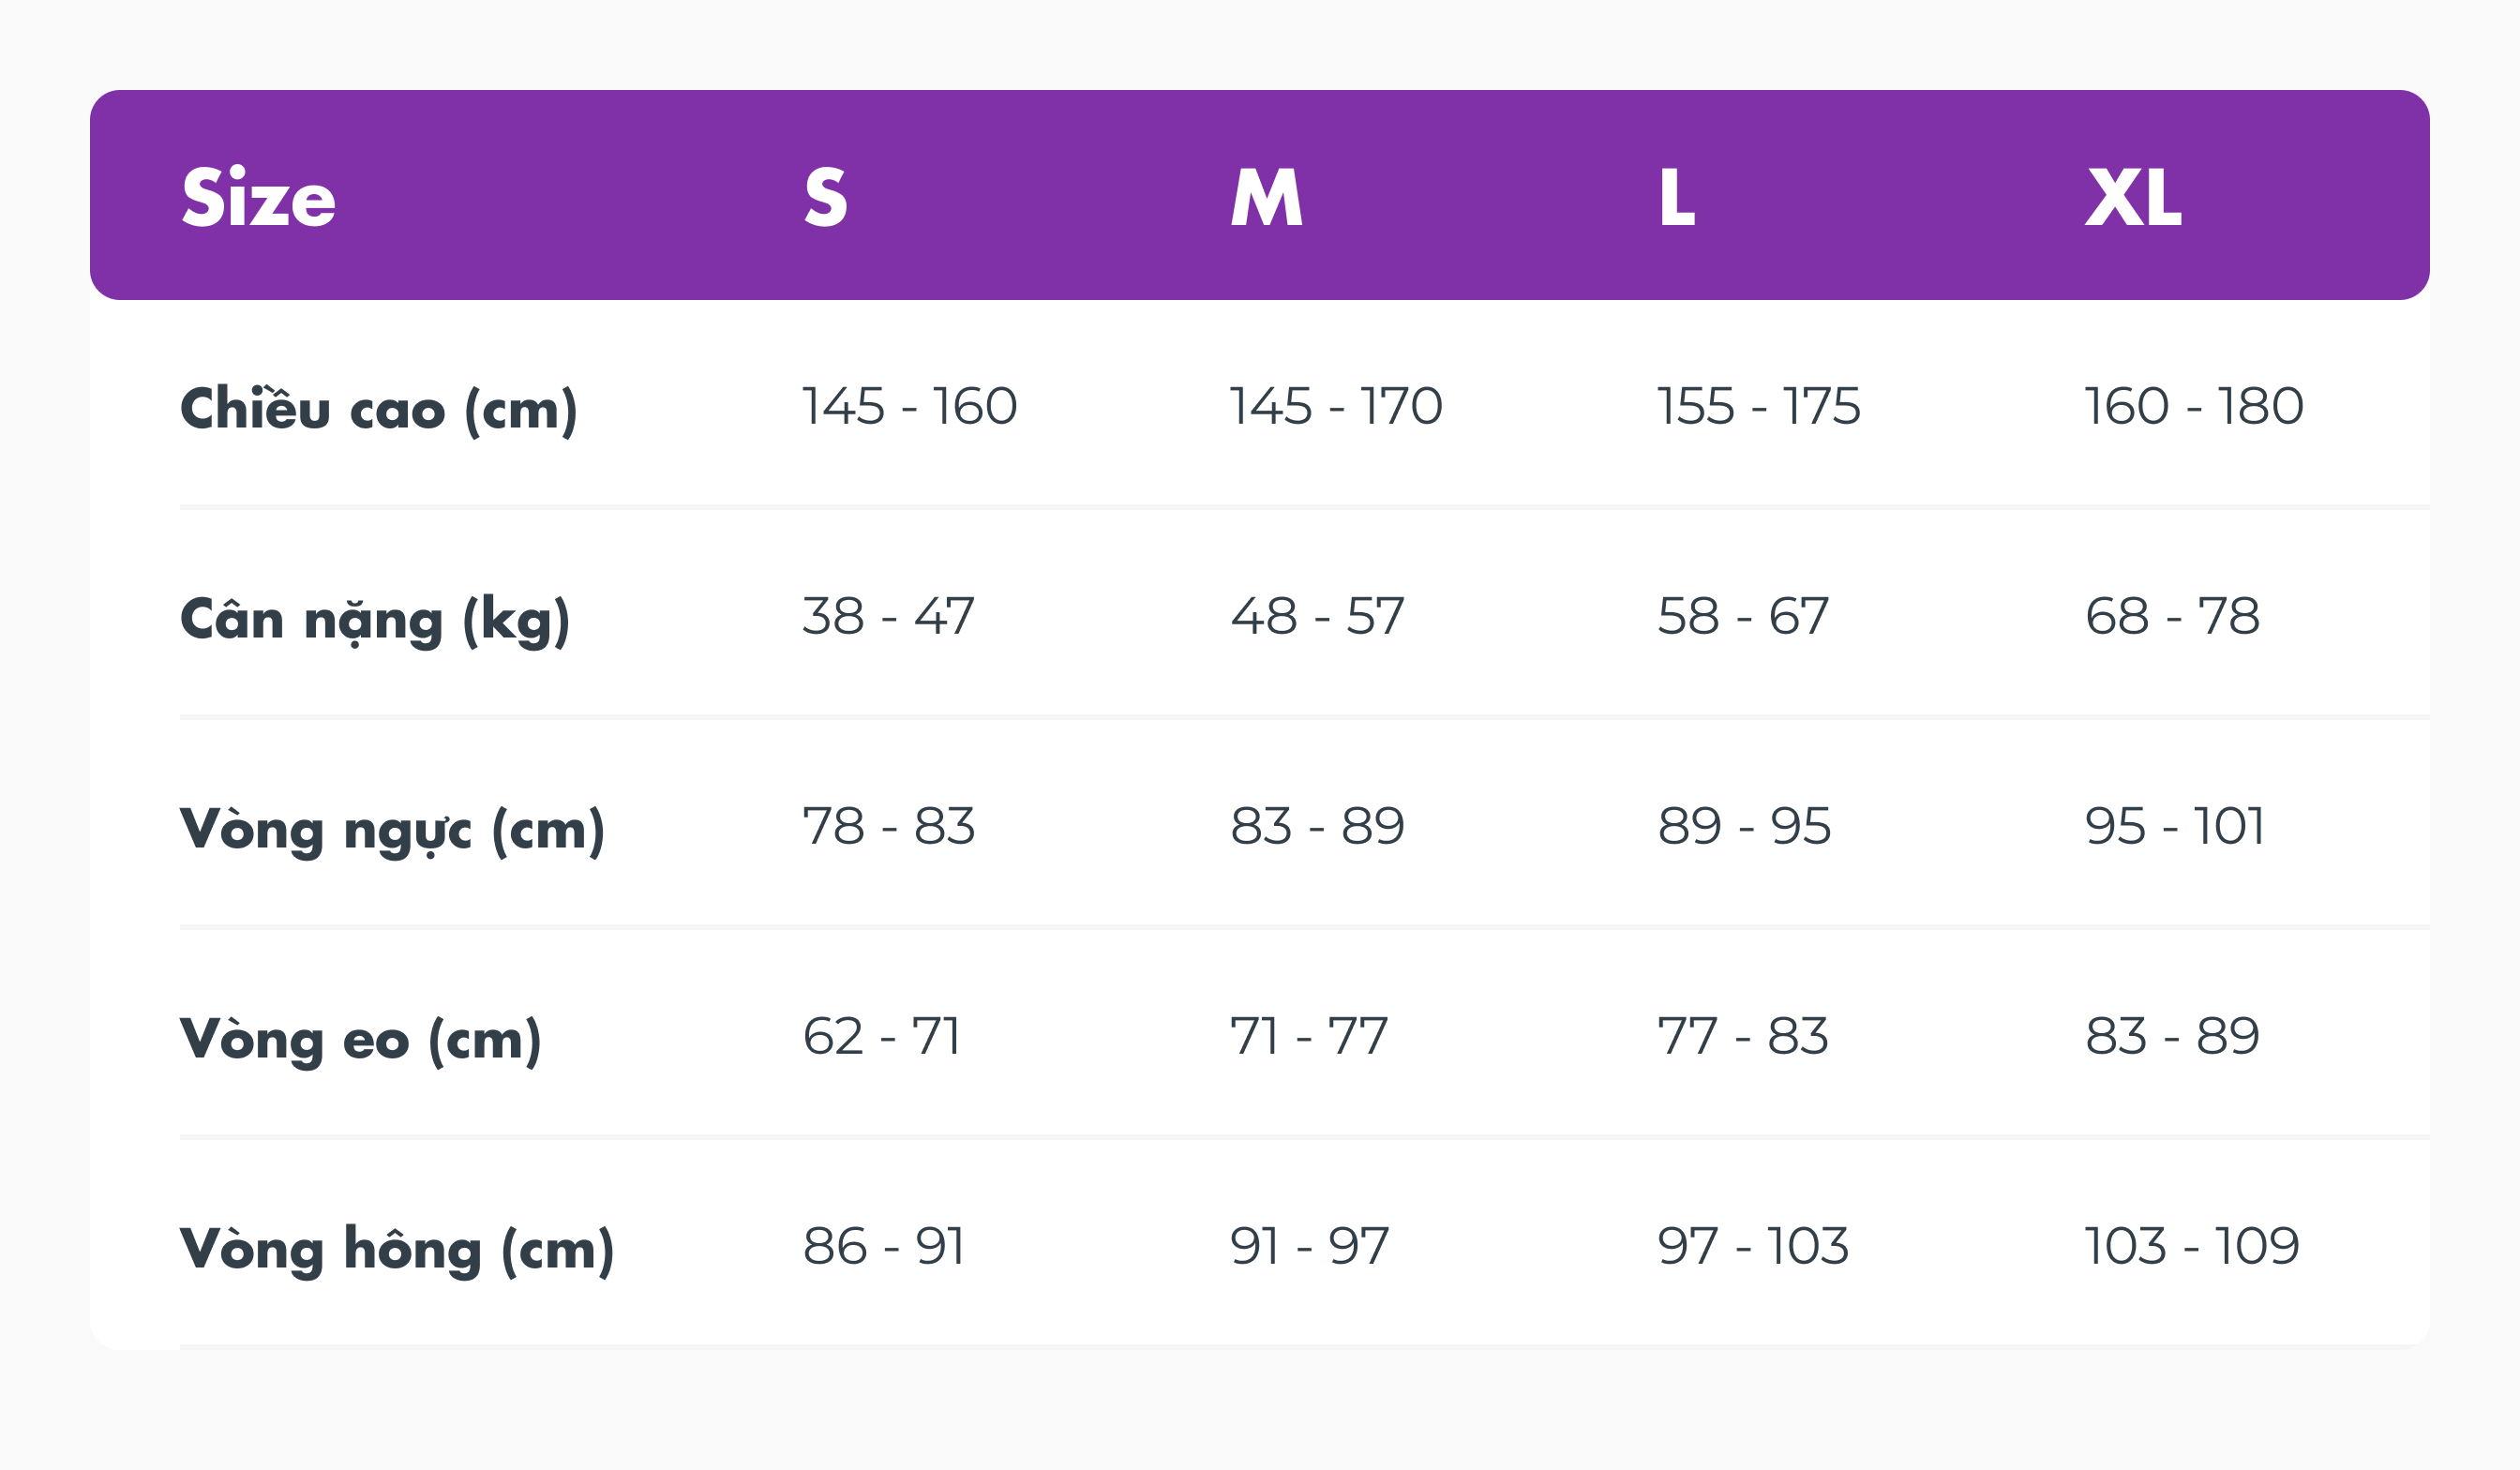Viewport: 2520px width, 1470px height.
Task: Select the "Cân nặng (kg)" row label
Action: click(375, 619)
